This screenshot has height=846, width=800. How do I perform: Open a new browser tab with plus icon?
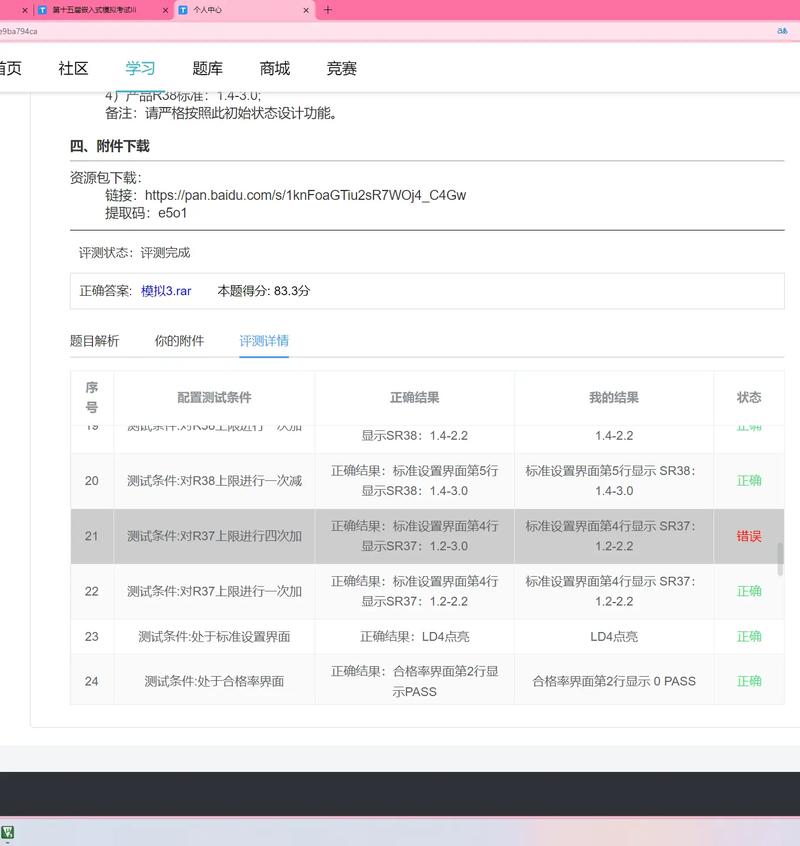coord(327,10)
